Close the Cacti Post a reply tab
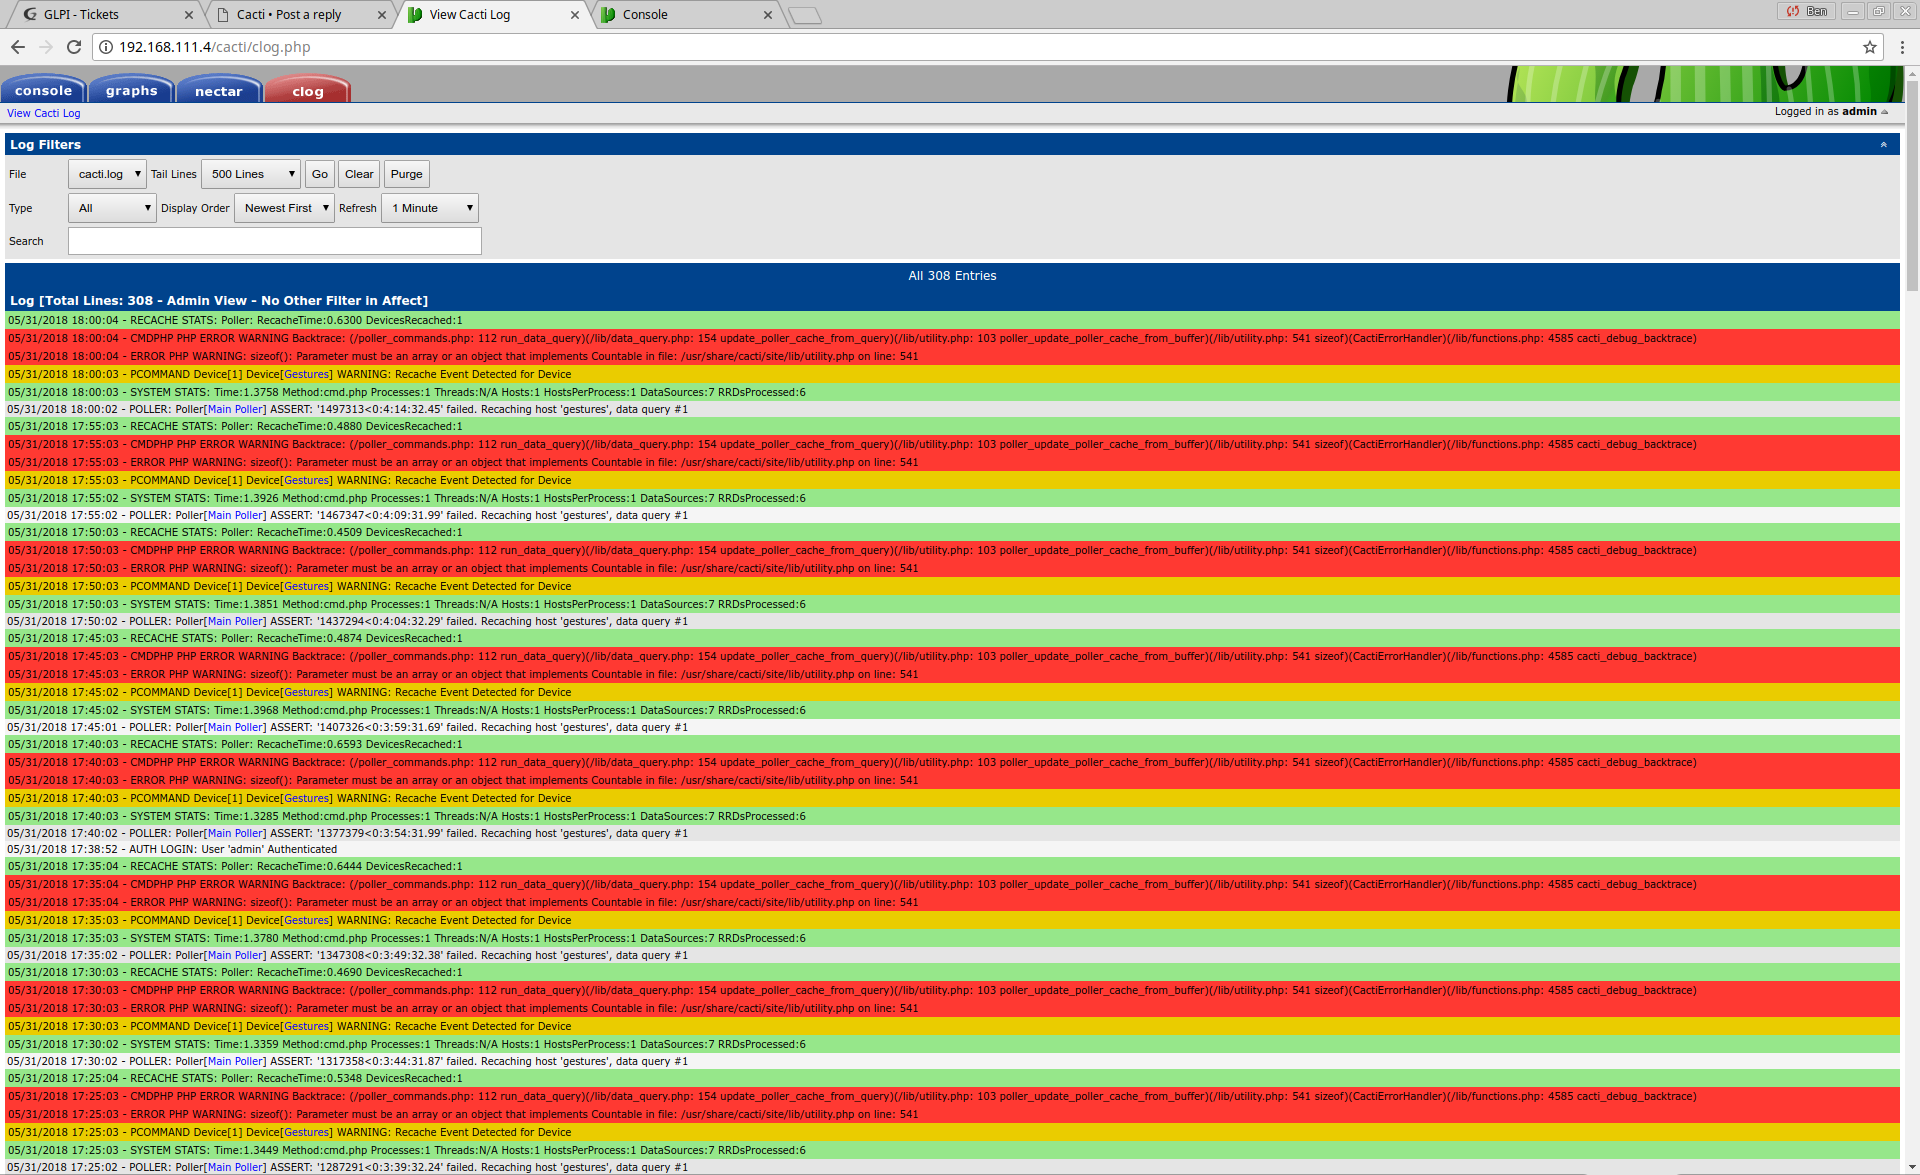 coord(381,15)
